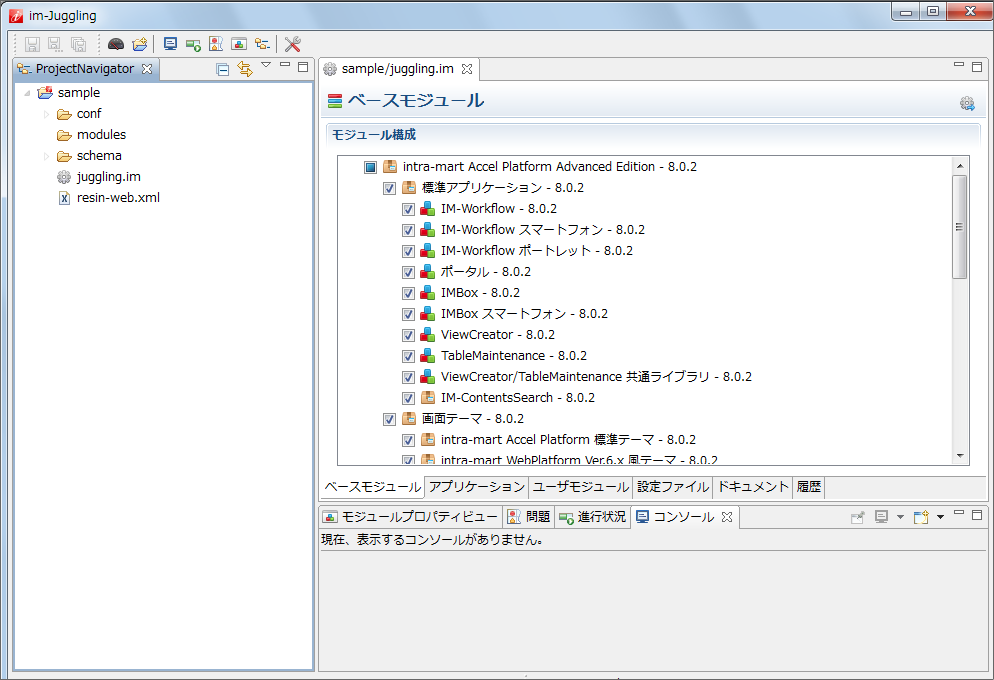This screenshot has height=680, width=994.
Task: Close the コンソール view tab
Action: (x=727, y=516)
